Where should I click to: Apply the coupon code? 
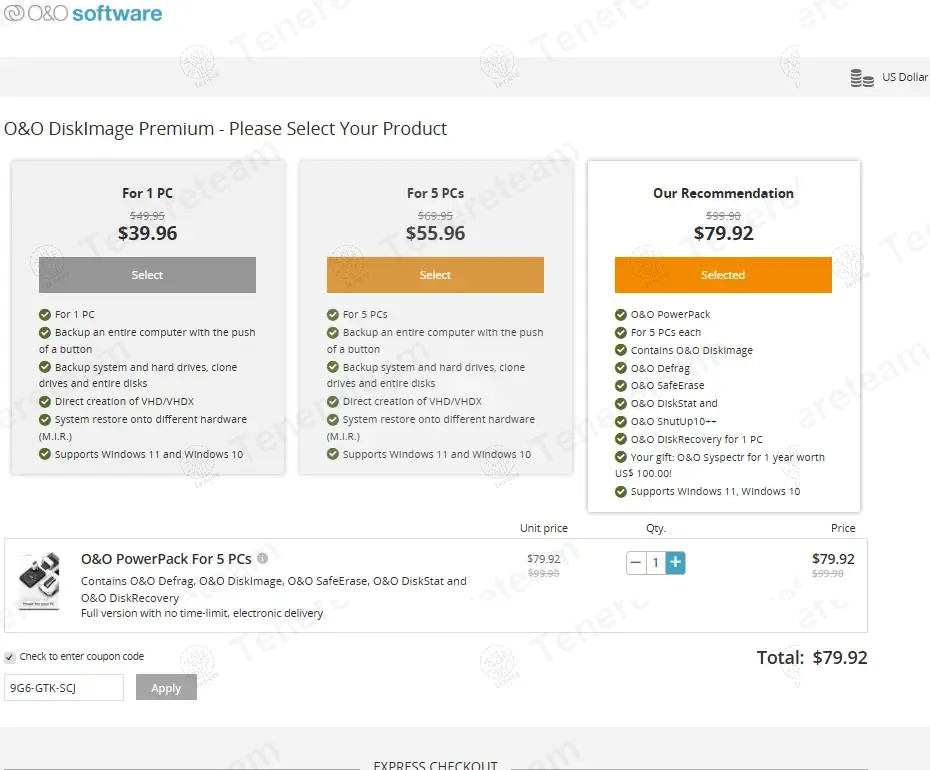(166, 688)
